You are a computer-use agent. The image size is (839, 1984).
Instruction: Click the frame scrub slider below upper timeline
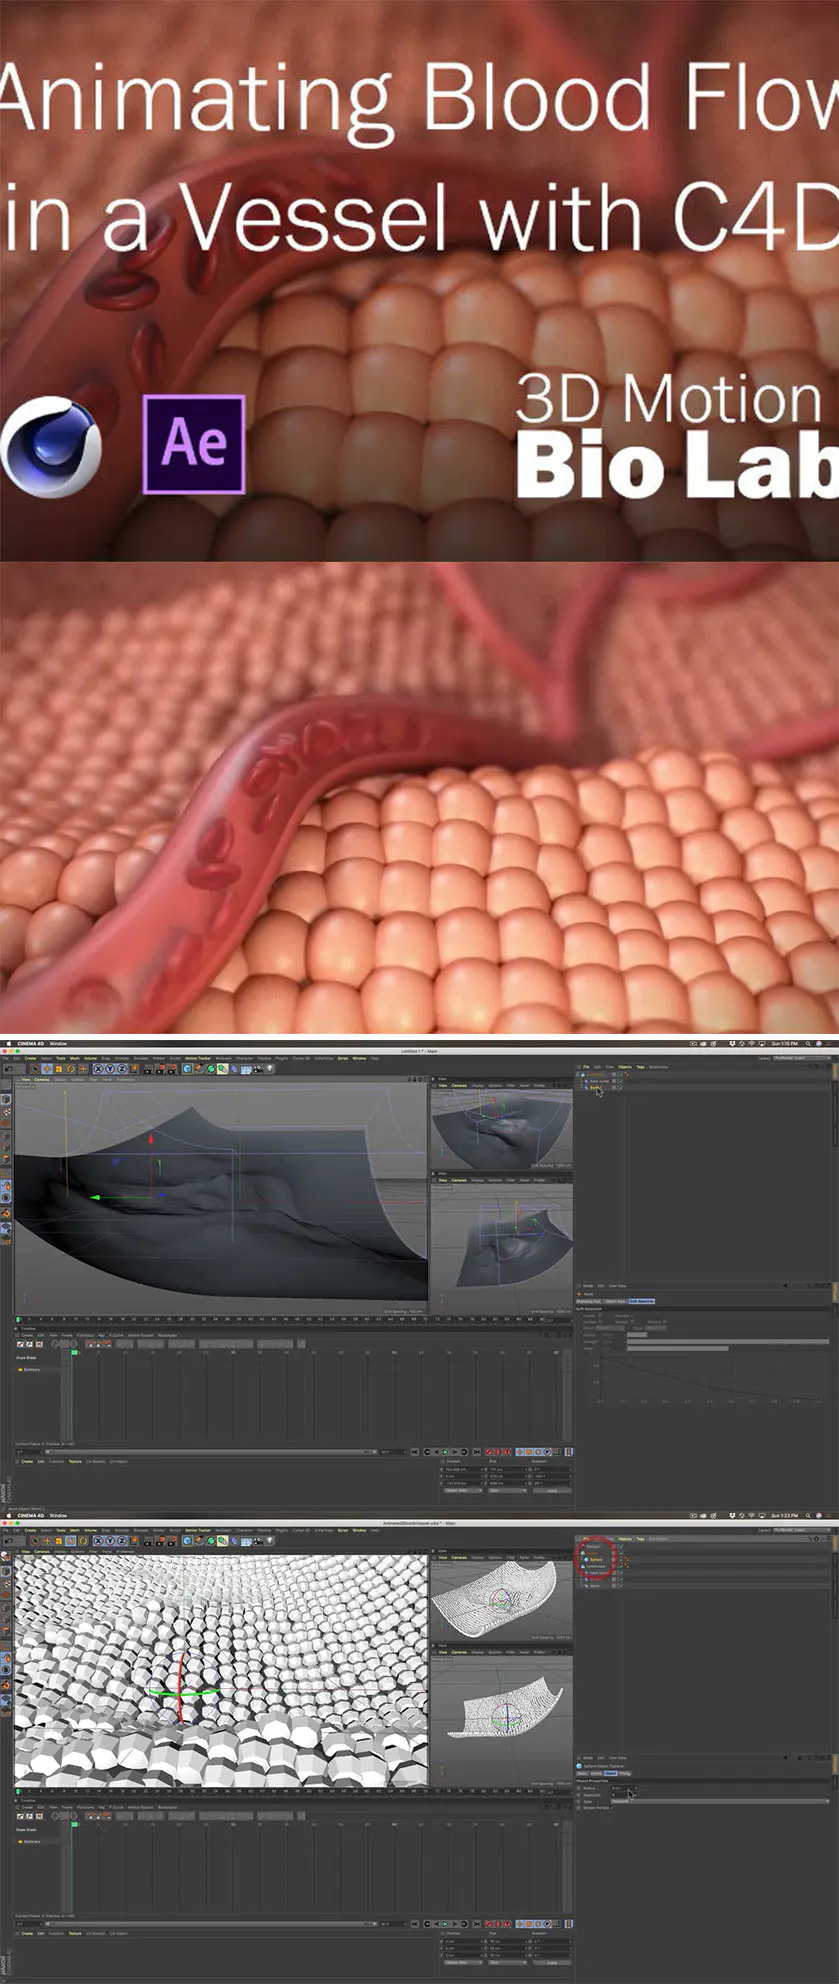click(x=210, y=1451)
